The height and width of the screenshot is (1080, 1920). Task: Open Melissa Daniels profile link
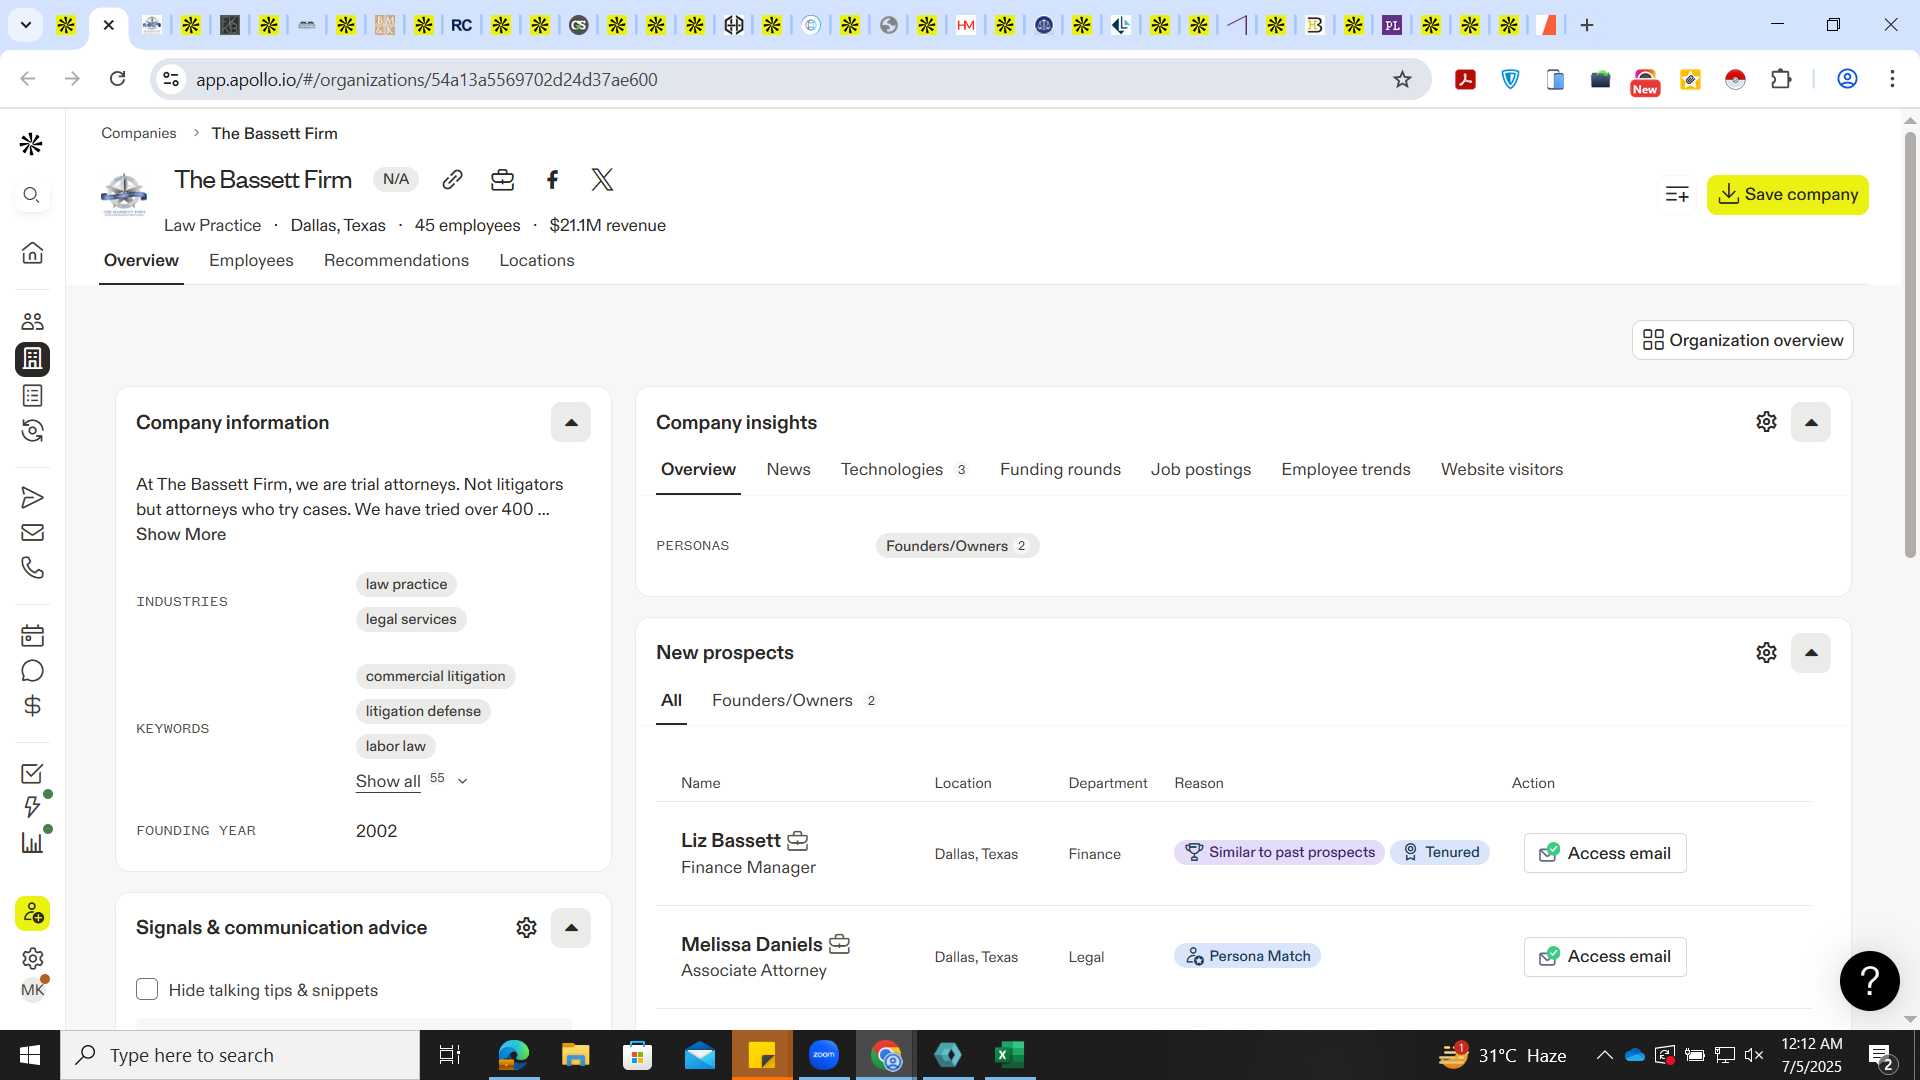(x=752, y=944)
